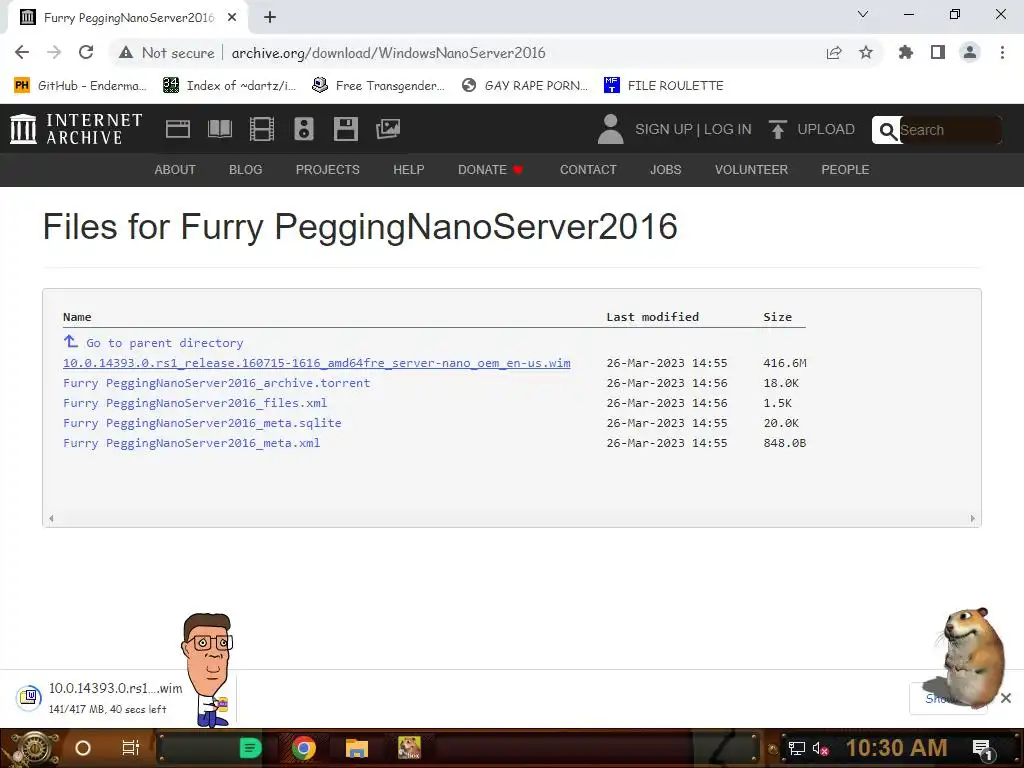Reload the current page

(x=86, y=52)
